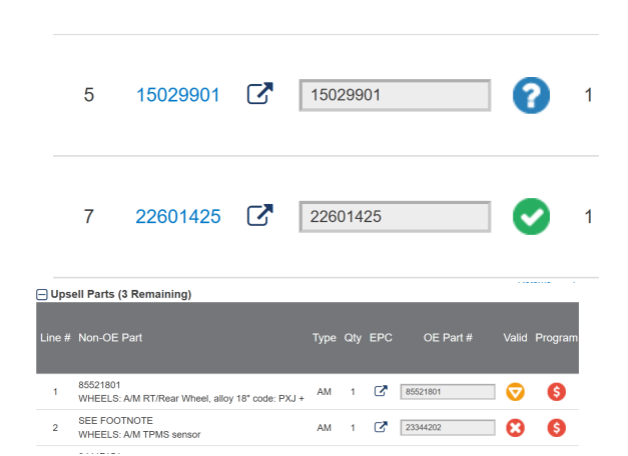Click the OE Part # column header
628x456 pixels.
click(448, 338)
